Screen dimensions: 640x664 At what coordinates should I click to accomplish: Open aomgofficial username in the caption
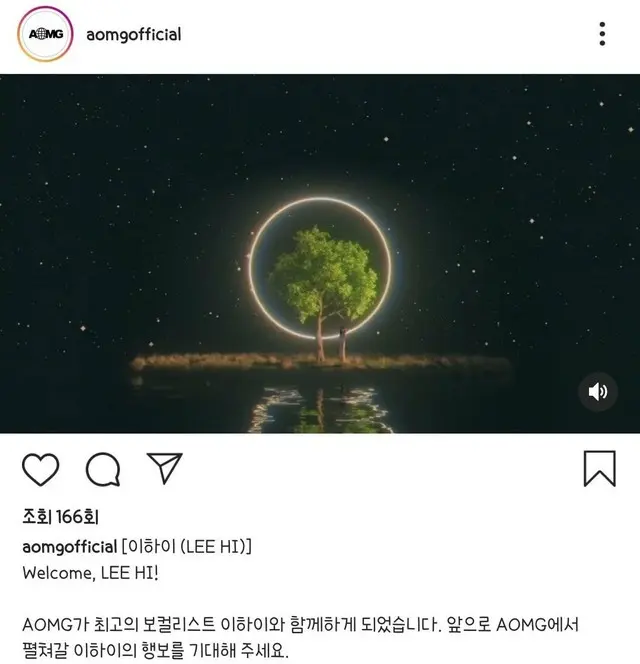tap(69, 547)
